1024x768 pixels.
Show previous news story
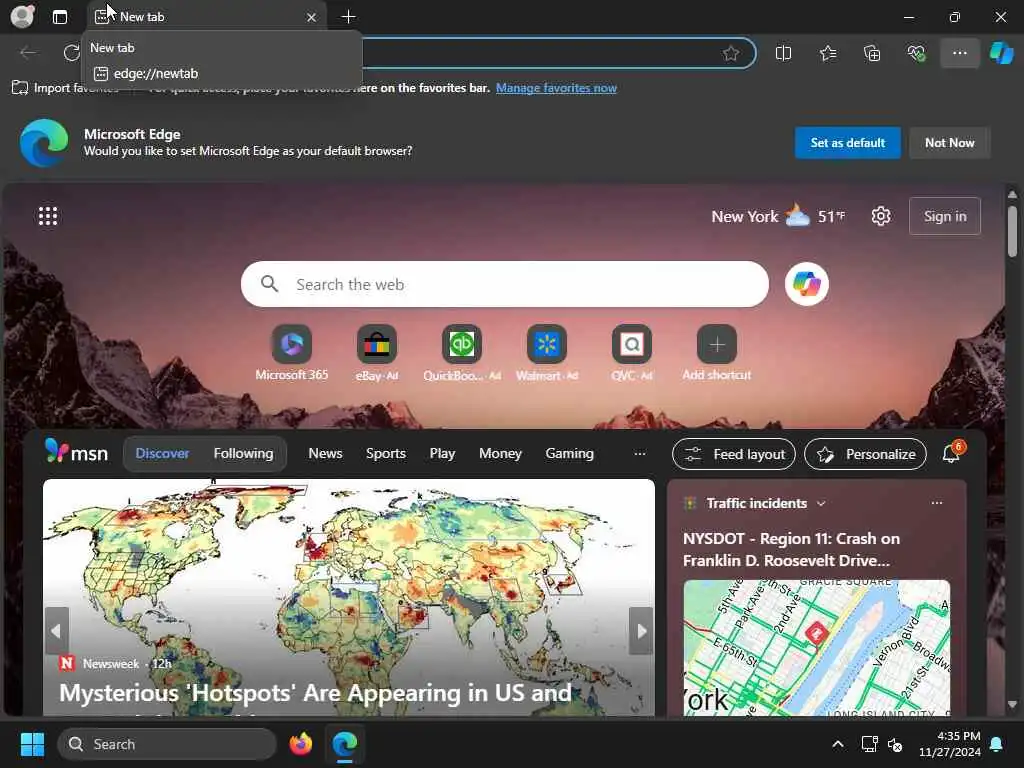click(x=56, y=630)
